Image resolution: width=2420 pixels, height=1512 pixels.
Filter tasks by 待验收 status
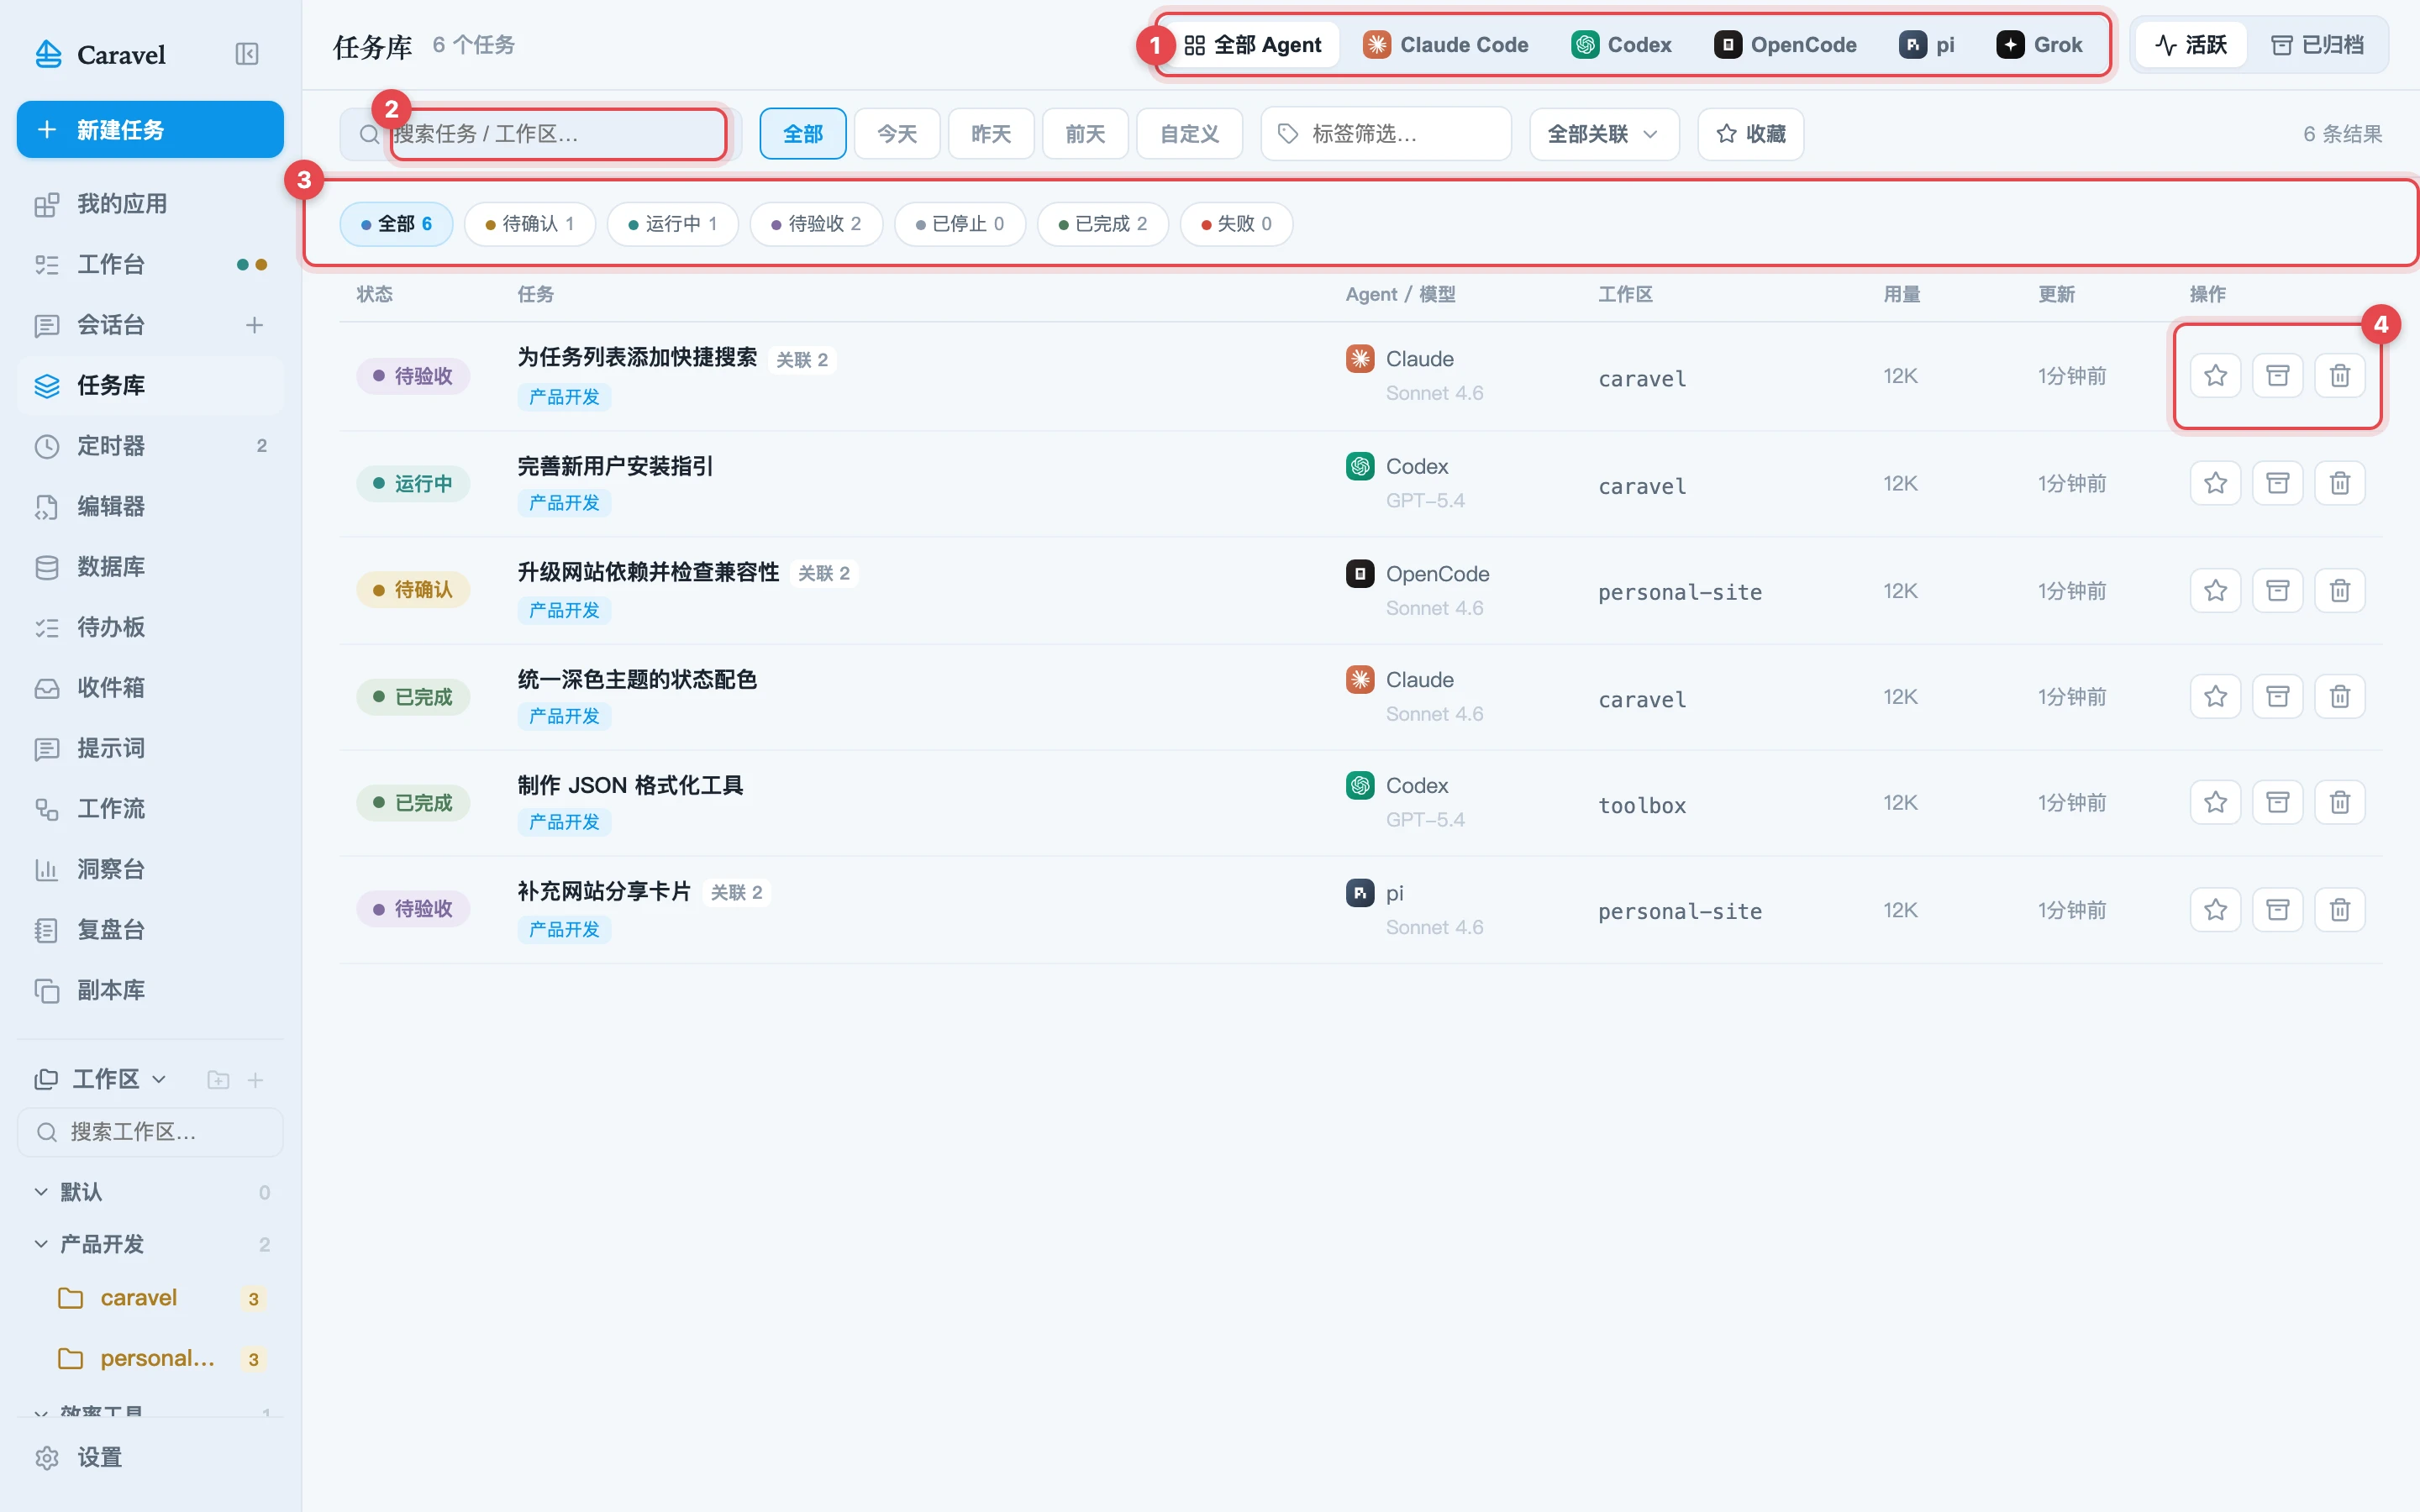point(816,224)
